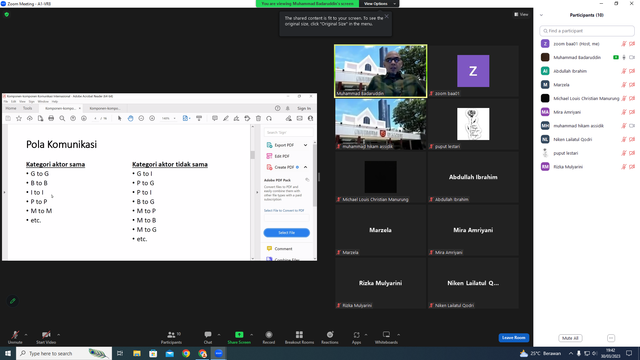Open the Edit menu in Acrobat
Viewport: 640px width, 360px height.
click(13, 101)
